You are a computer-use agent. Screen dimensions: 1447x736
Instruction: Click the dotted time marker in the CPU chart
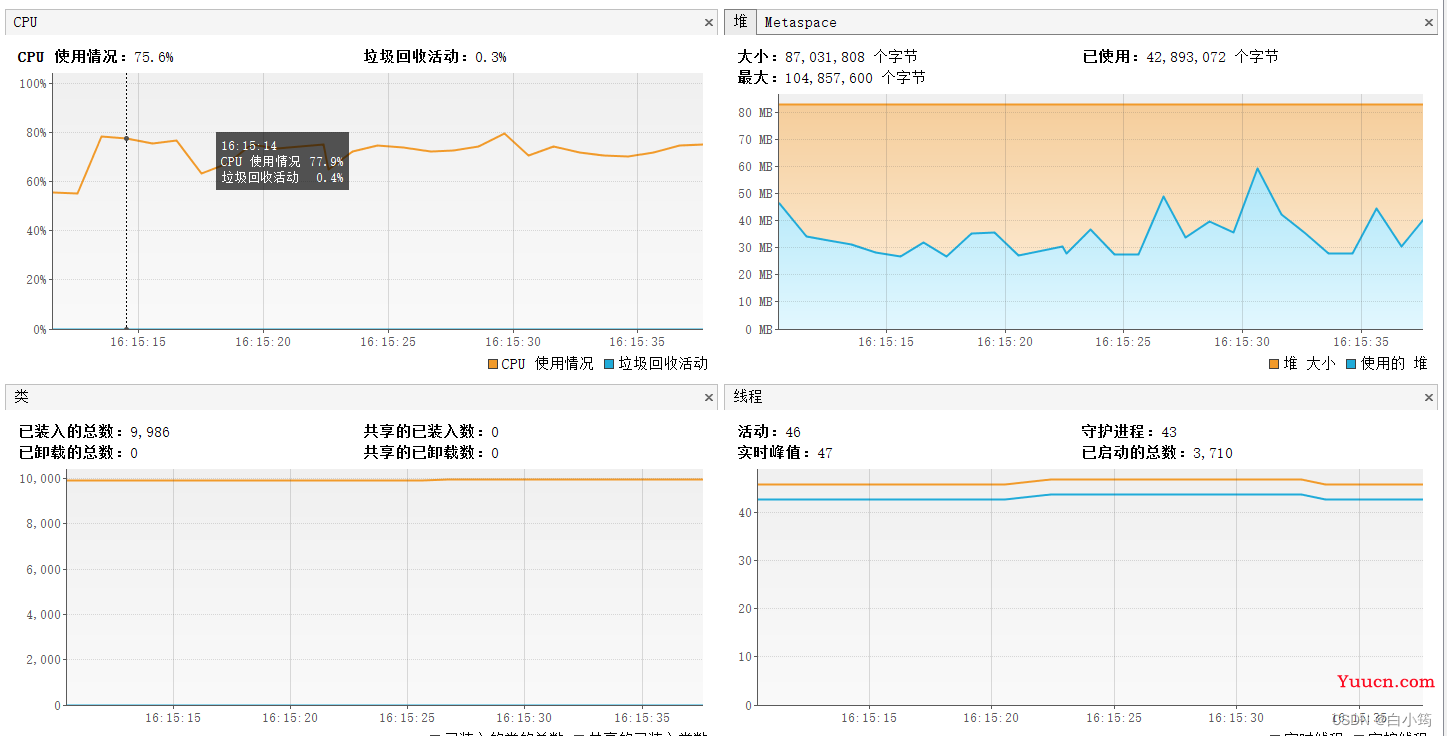click(x=126, y=200)
